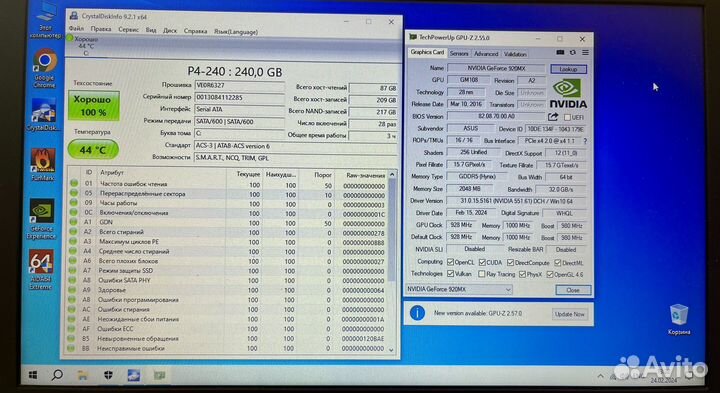Click the firmware field 'VE0R6327'

(x=240, y=86)
